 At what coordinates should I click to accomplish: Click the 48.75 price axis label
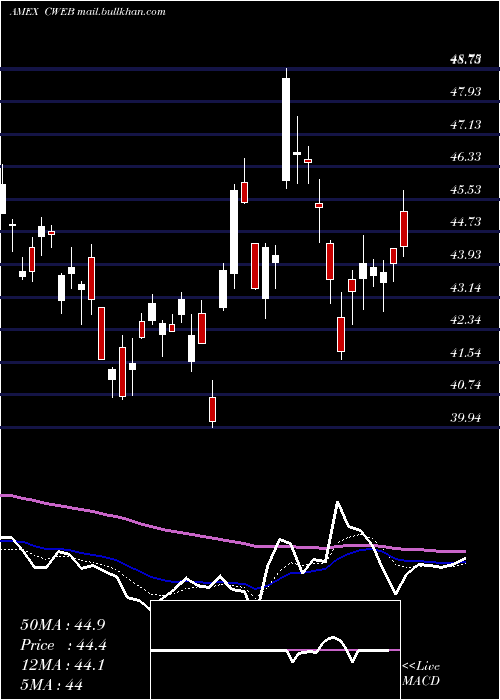point(466,59)
